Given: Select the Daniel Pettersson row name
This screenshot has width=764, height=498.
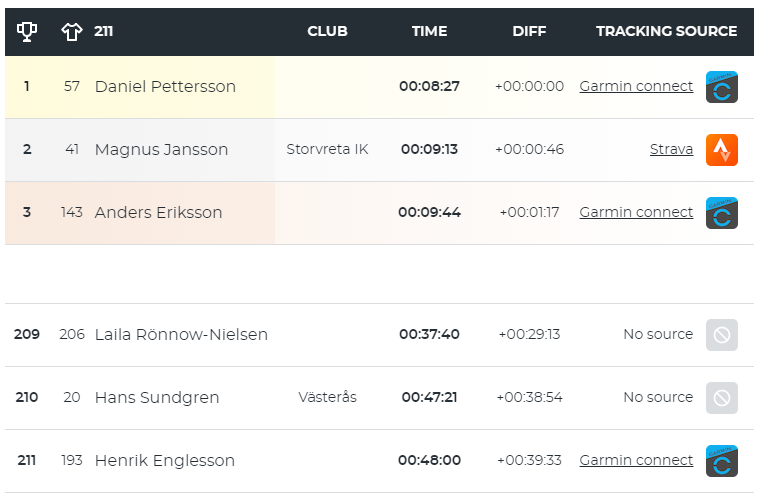Looking at the screenshot, I should (165, 86).
